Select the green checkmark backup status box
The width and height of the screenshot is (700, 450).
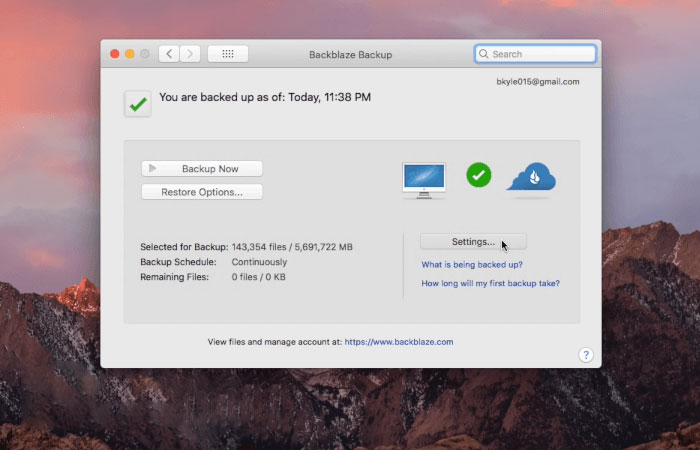(x=138, y=104)
